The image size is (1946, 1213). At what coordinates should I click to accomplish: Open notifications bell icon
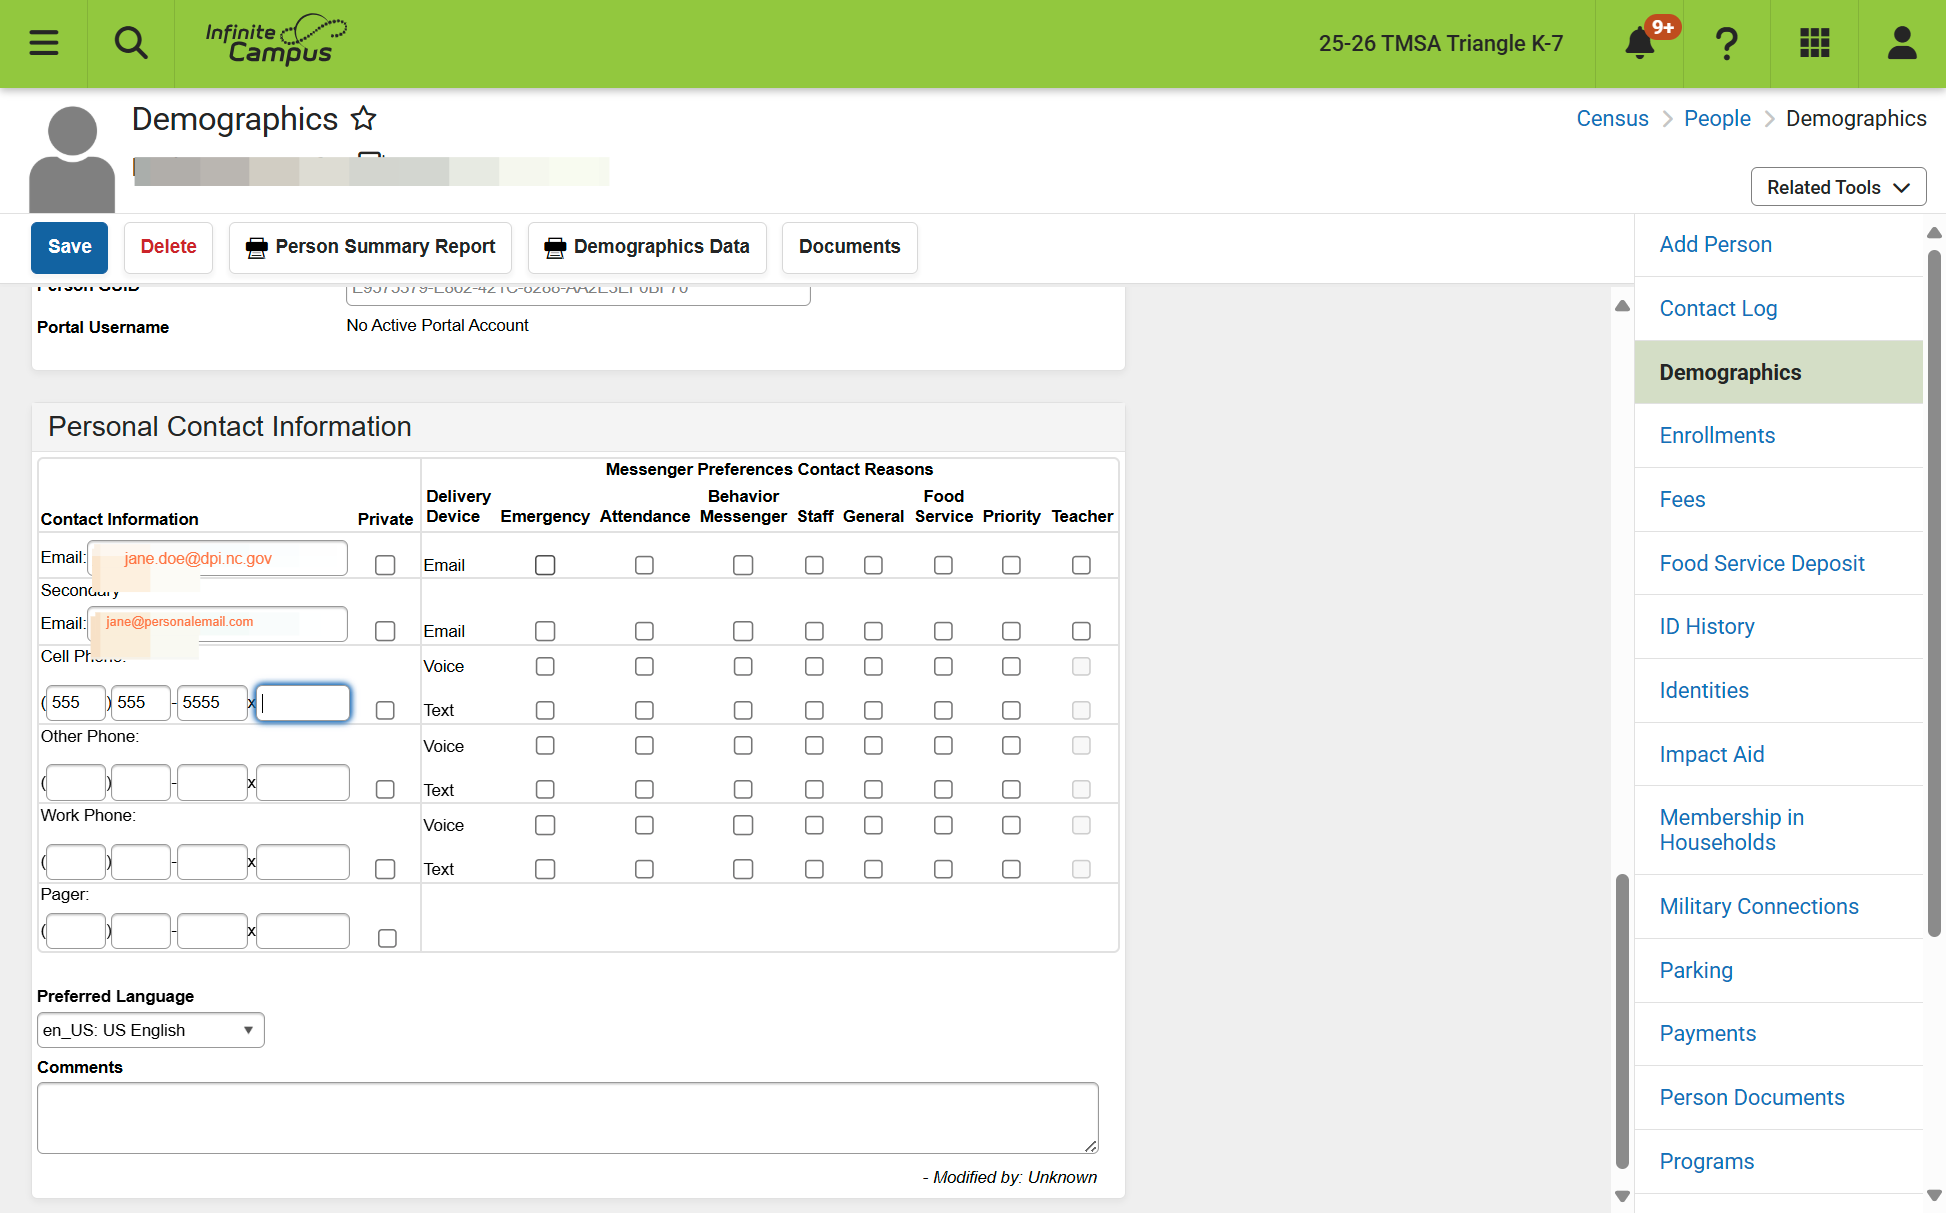click(1639, 43)
